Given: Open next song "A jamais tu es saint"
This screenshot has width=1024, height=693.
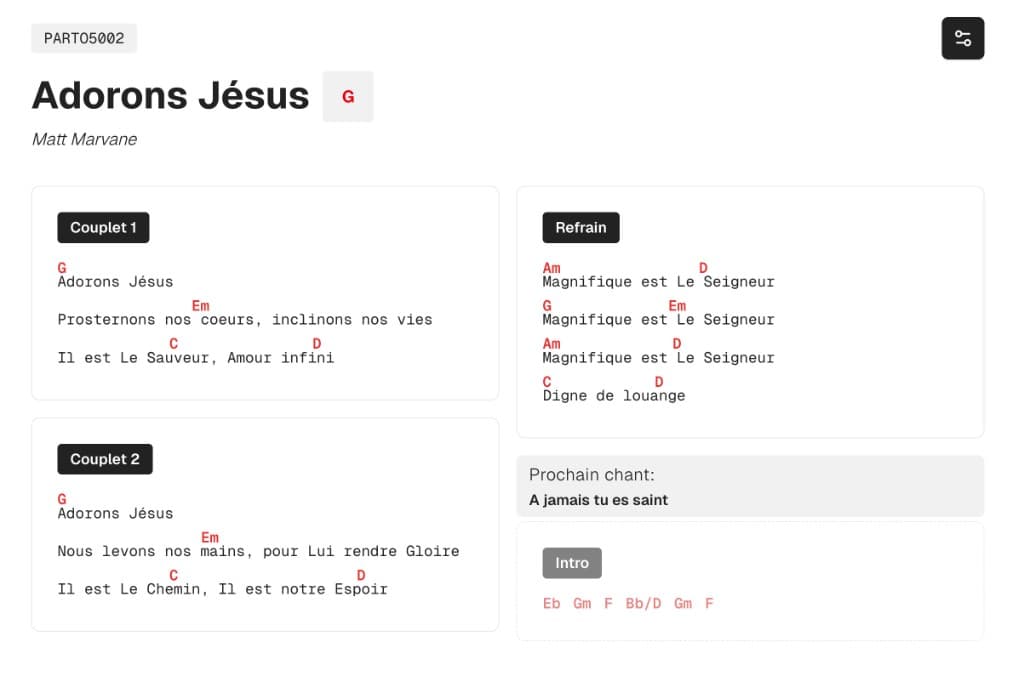Looking at the screenshot, I should click(598, 500).
